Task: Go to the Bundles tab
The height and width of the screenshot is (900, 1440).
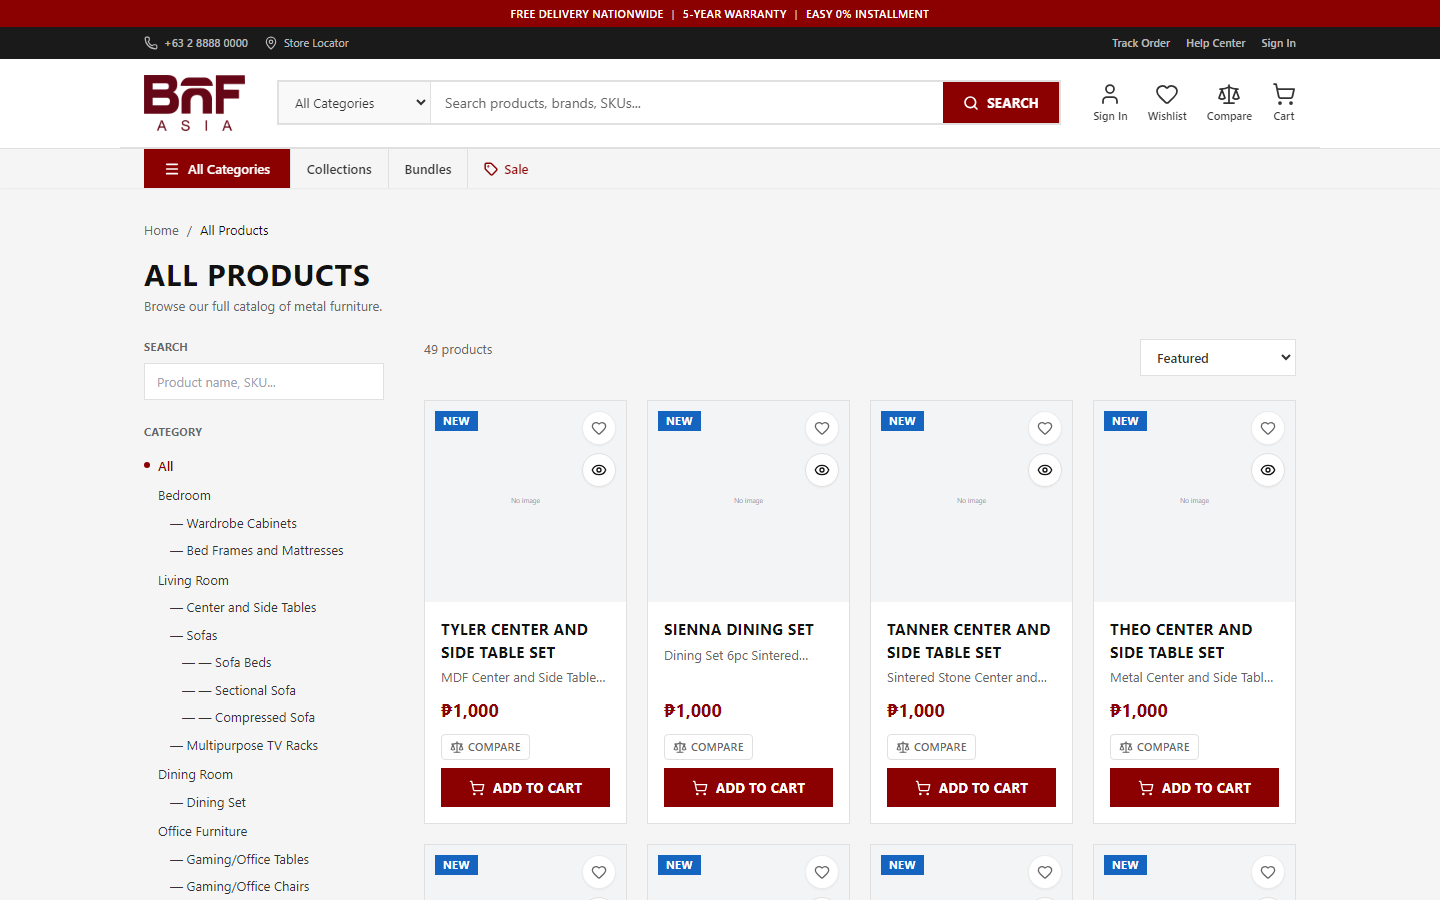Action: pos(428,169)
